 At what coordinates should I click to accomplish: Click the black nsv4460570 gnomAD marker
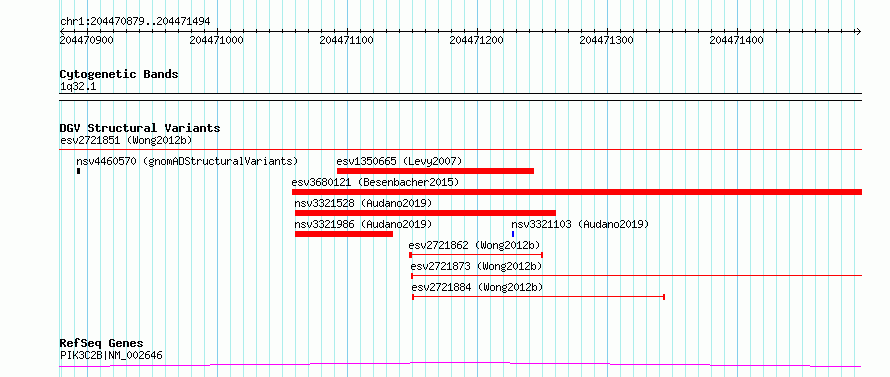pos(78,171)
